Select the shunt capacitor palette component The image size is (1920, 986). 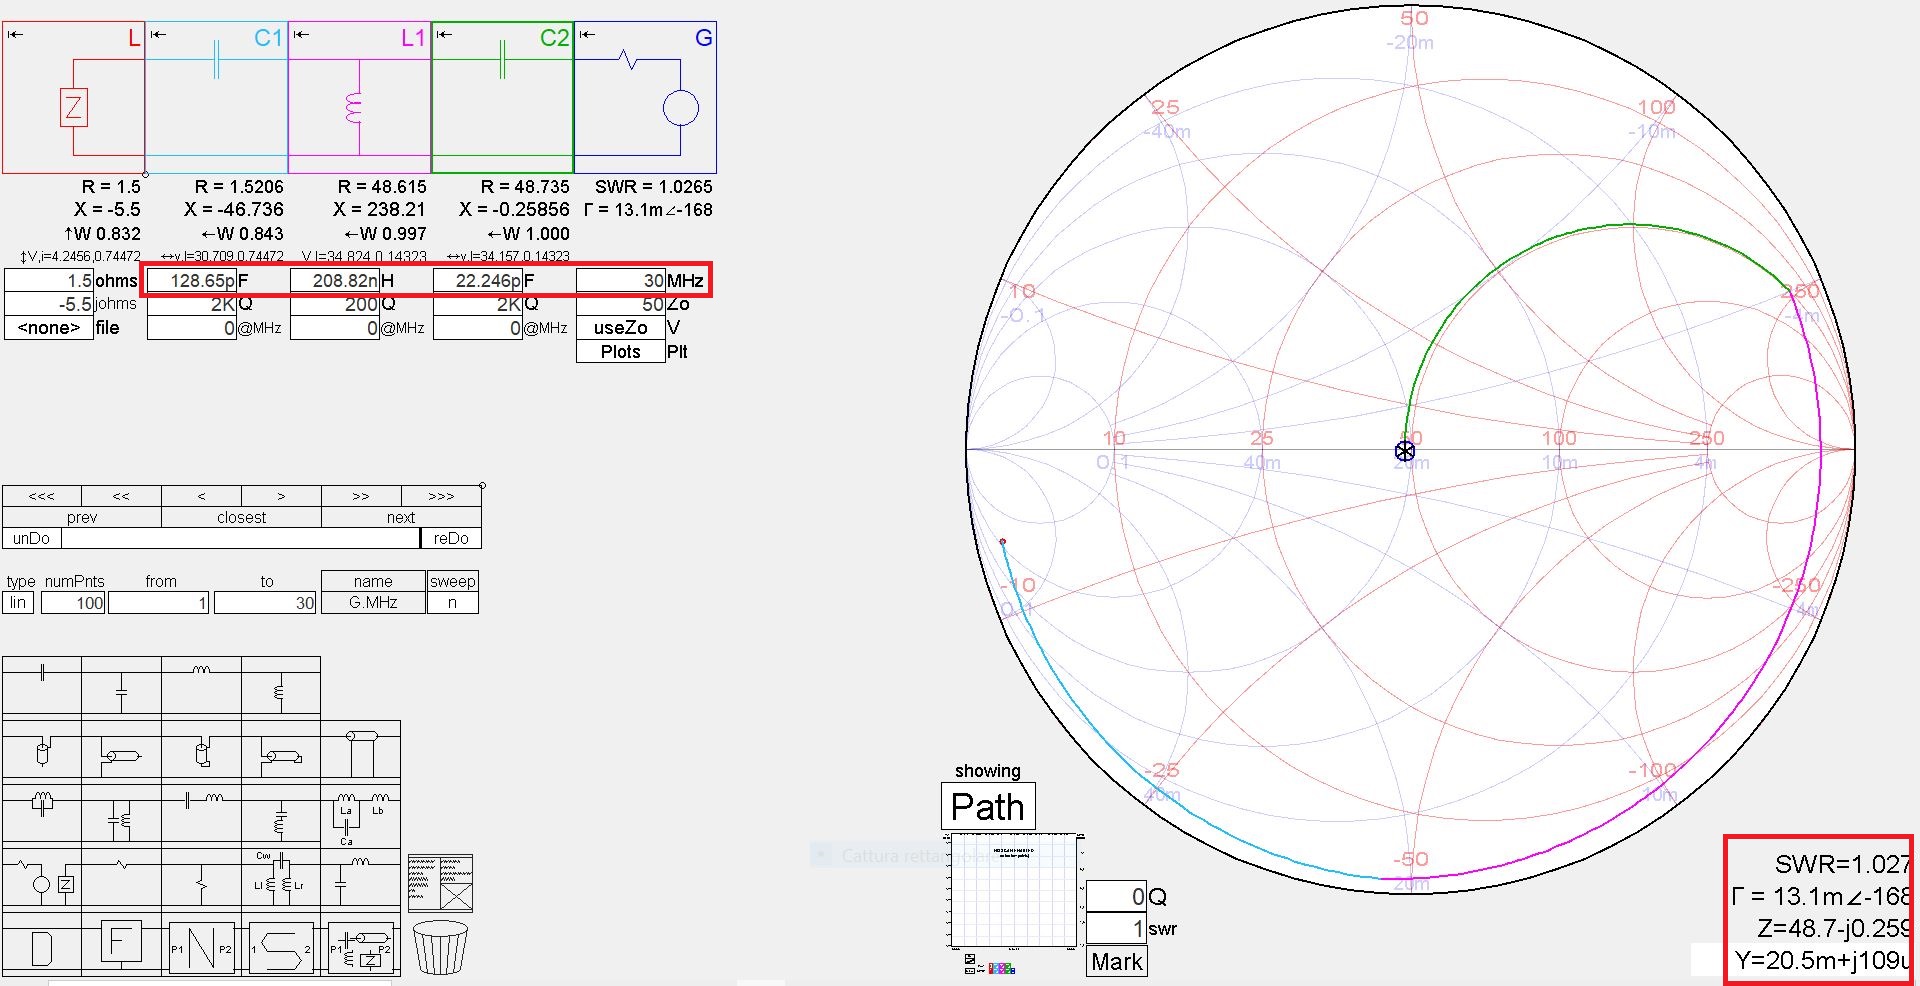[121, 685]
